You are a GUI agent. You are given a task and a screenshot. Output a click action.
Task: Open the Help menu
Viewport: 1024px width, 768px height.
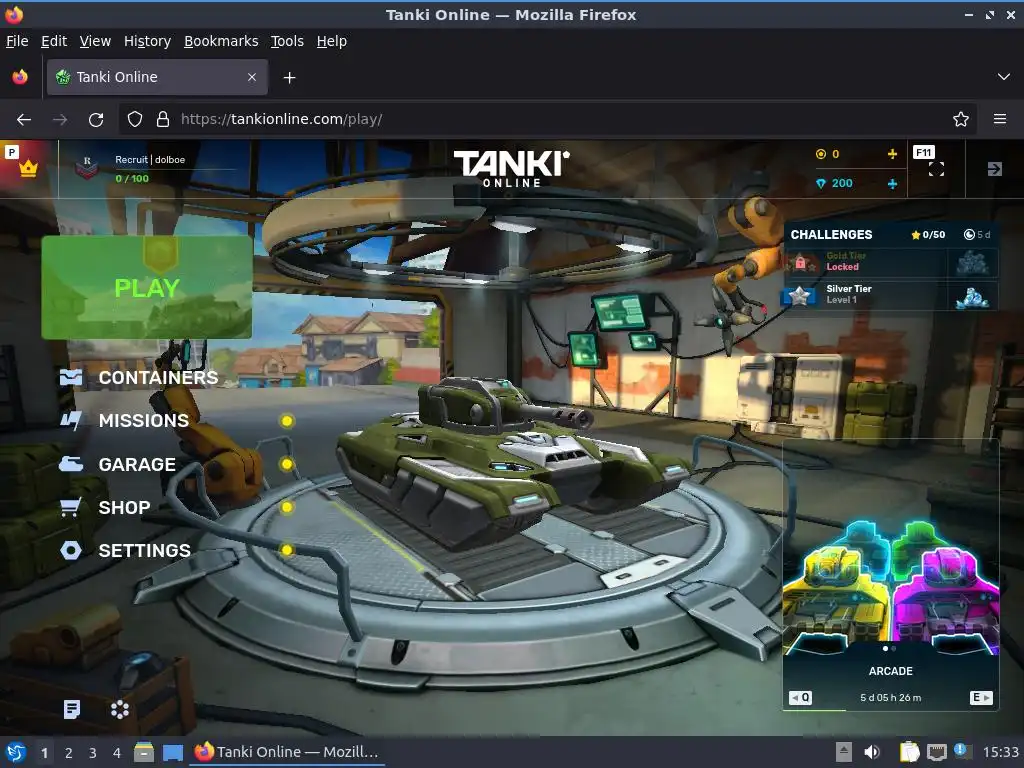click(332, 41)
